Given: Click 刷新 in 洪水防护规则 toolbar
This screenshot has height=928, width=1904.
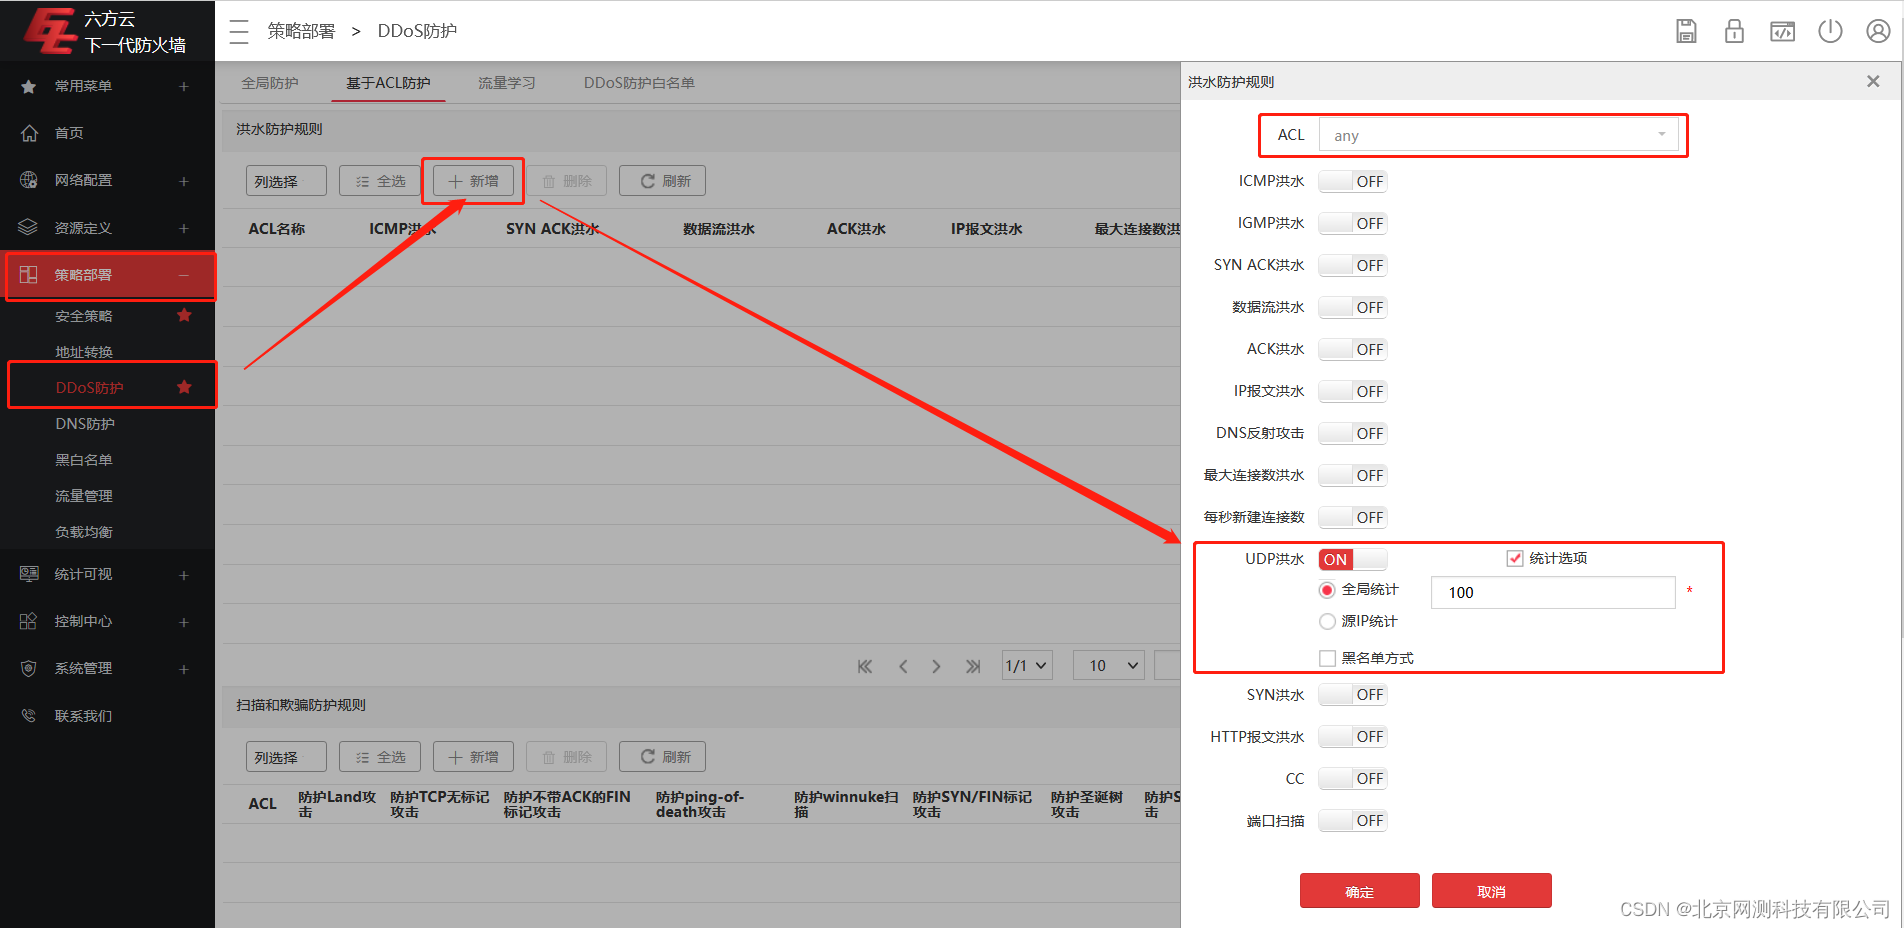Looking at the screenshot, I should tap(662, 181).
